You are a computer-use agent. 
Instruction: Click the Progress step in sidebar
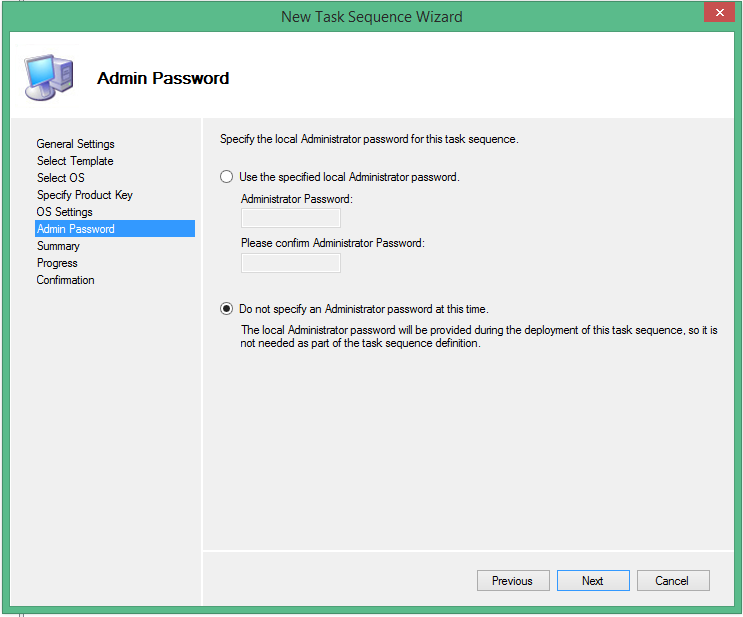coord(57,263)
